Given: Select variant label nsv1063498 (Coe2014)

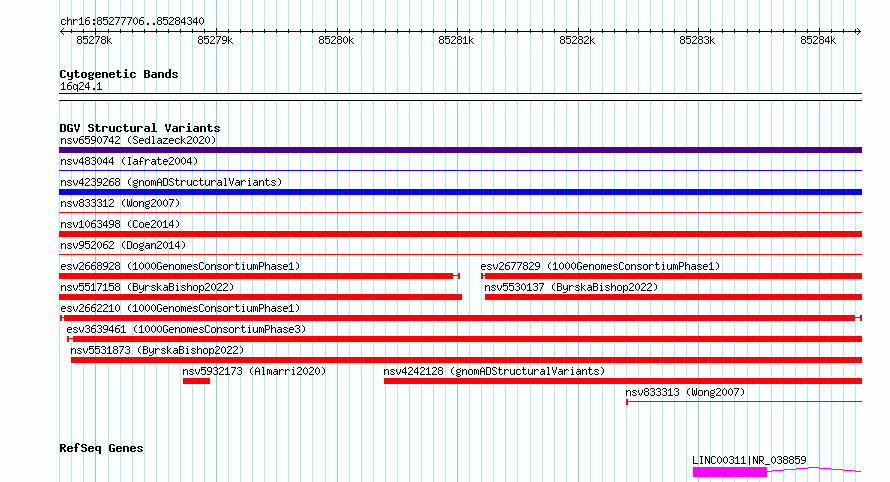Looking at the screenshot, I should 120,224.
